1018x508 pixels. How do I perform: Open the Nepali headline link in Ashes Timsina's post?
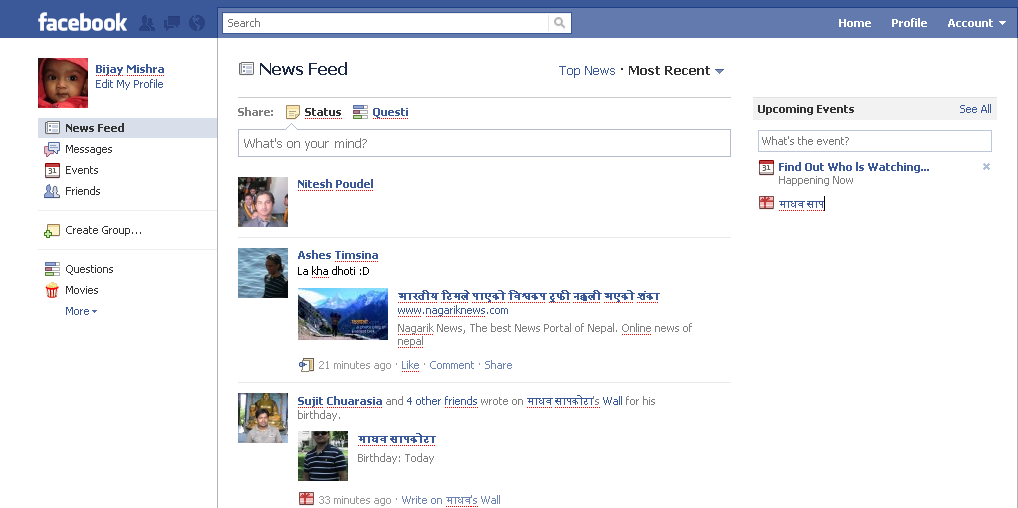[x=528, y=296]
